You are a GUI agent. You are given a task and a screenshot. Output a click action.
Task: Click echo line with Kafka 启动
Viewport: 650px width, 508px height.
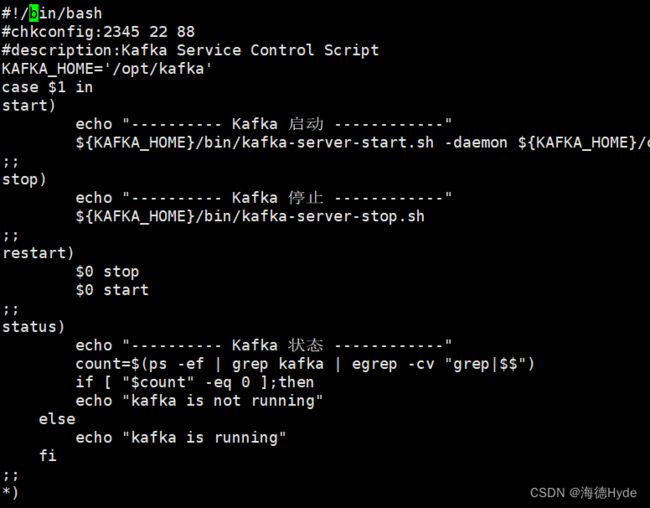pos(264,124)
